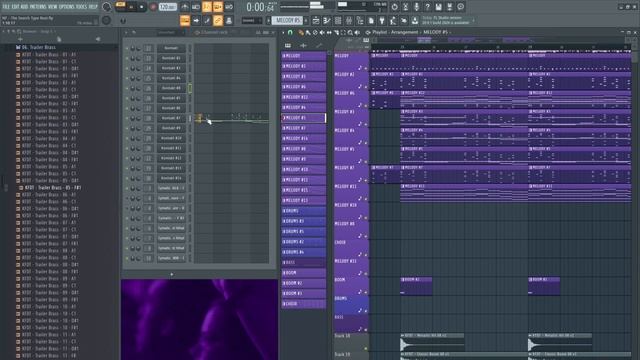The width and height of the screenshot is (640, 360).
Task: Click the BOOM #2 clip on BOOM track
Action: [416, 285]
